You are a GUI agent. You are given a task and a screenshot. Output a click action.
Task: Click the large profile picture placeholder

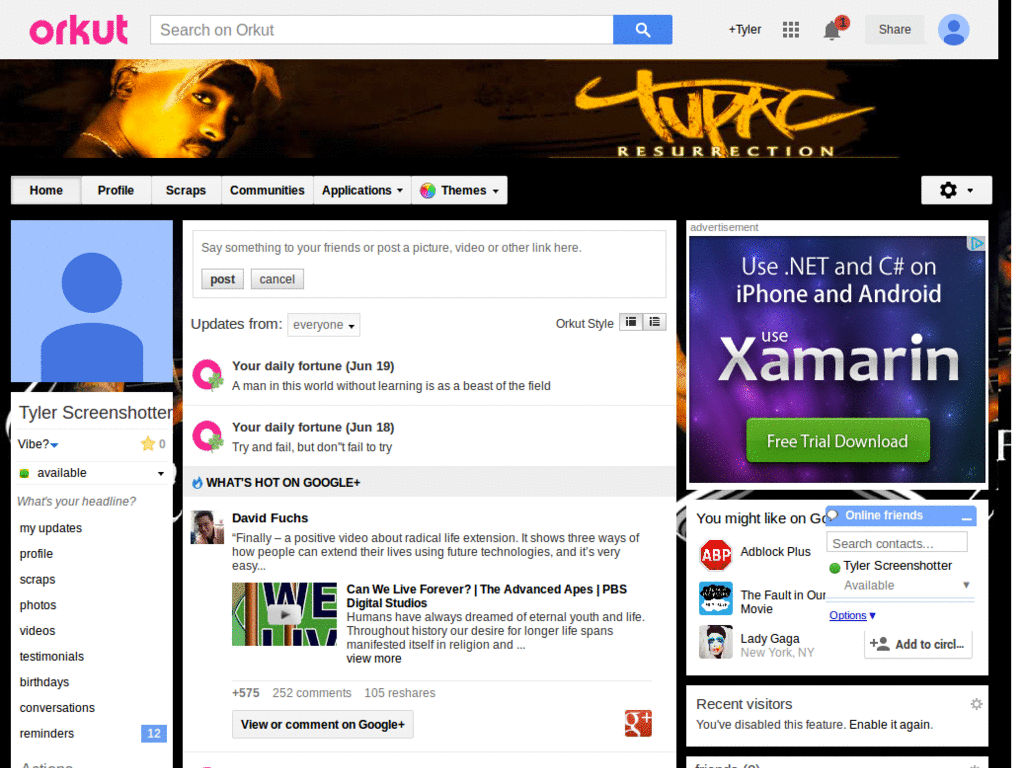coord(92,301)
